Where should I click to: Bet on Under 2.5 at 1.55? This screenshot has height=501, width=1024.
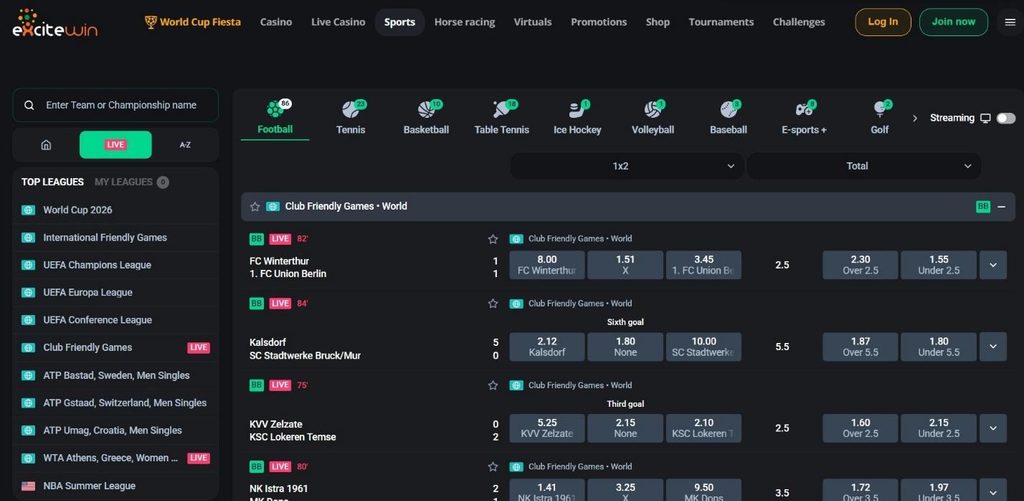click(939, 265)
